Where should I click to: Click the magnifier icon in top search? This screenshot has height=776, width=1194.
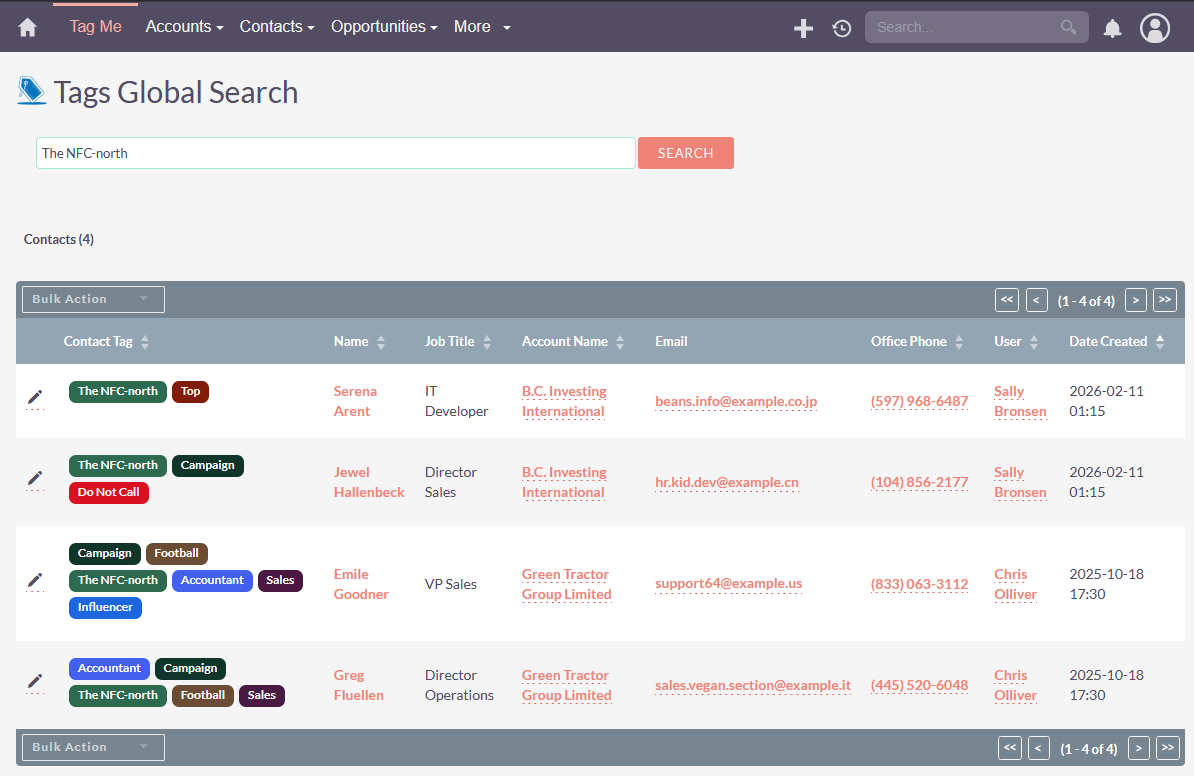[1068, 27]
